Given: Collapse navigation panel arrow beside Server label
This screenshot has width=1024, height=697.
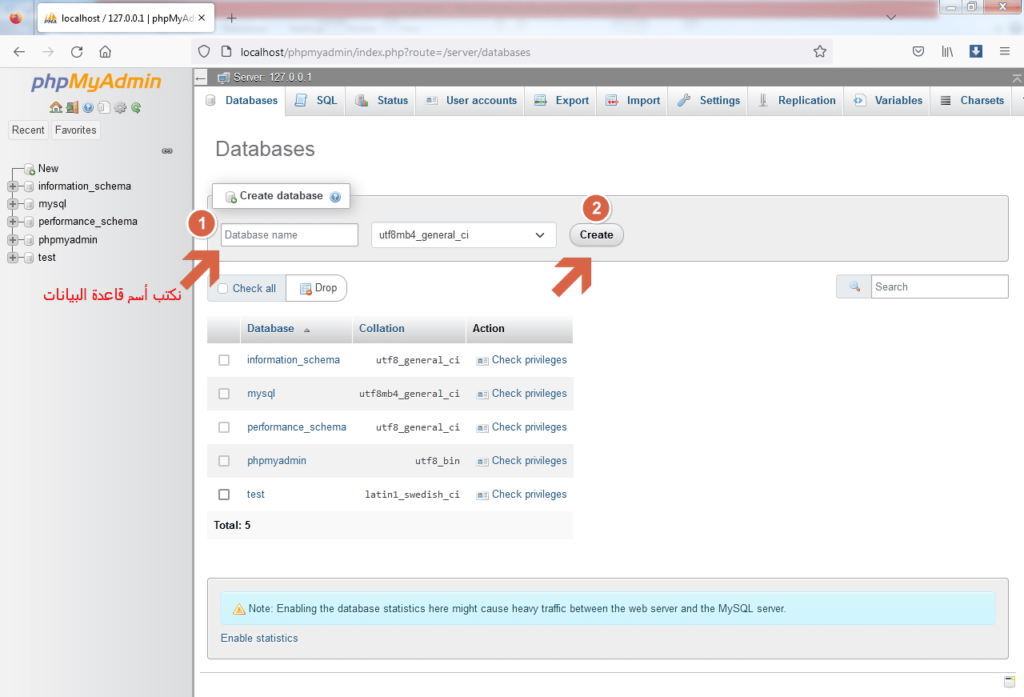Looking at the screenshot, I should point(200,78).
